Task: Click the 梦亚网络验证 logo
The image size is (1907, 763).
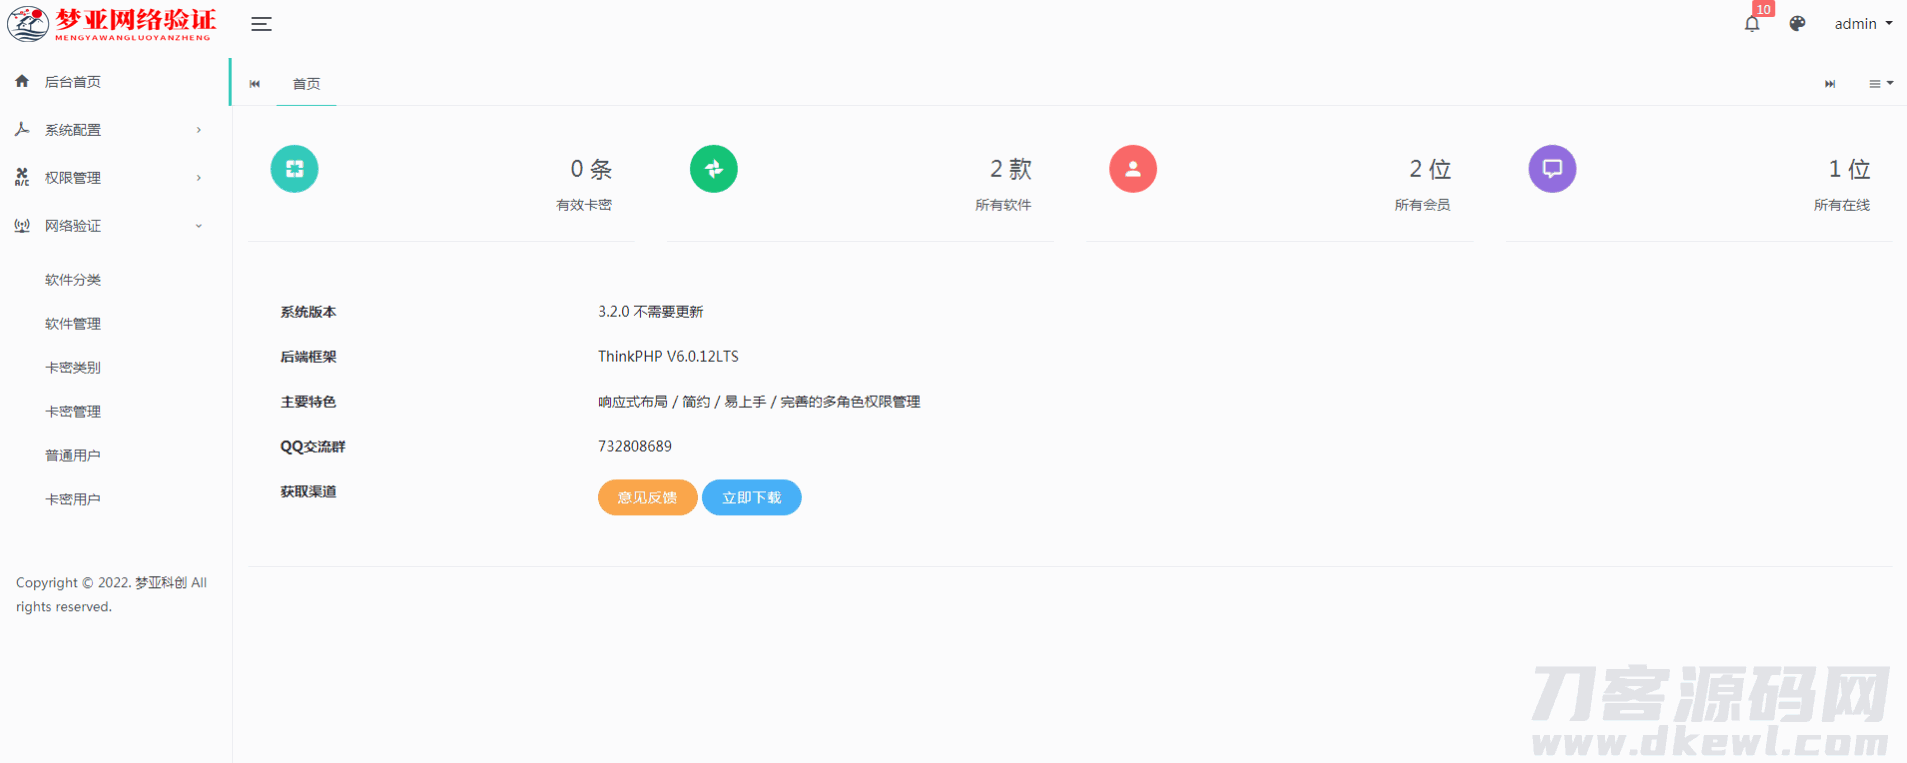Action: click(112, 24)
